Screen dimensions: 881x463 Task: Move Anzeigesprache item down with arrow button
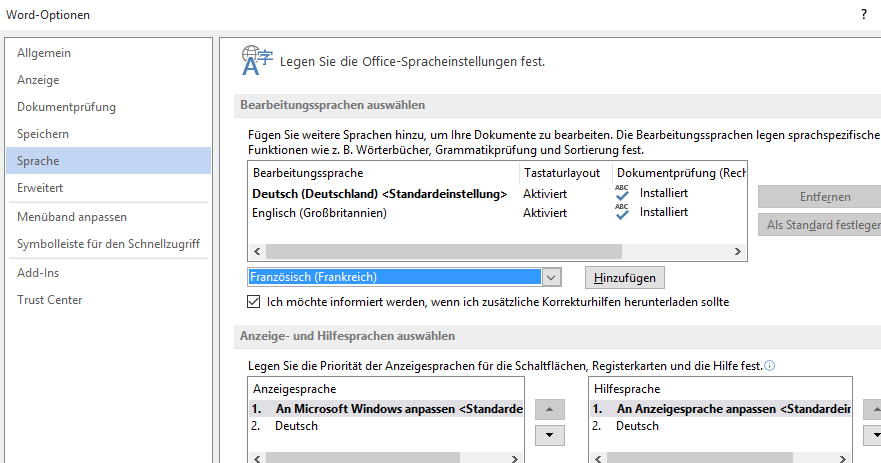tap(550, 435)
